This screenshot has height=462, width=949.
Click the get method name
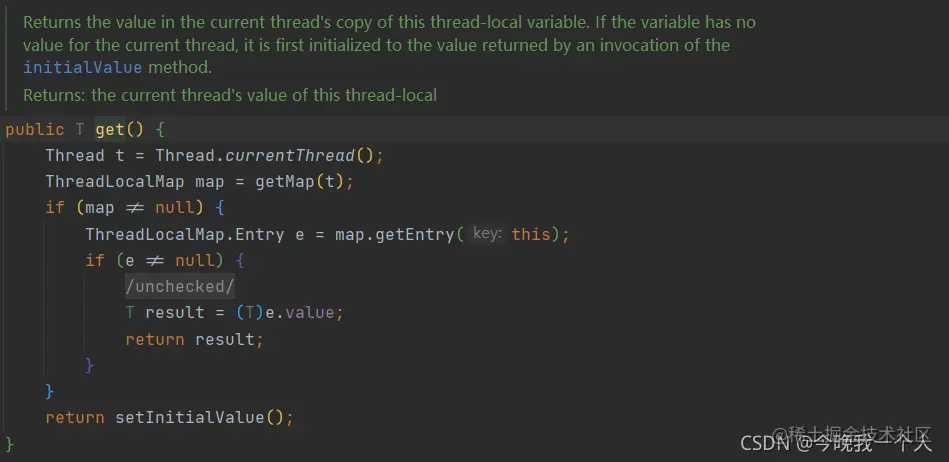[110, 130]
